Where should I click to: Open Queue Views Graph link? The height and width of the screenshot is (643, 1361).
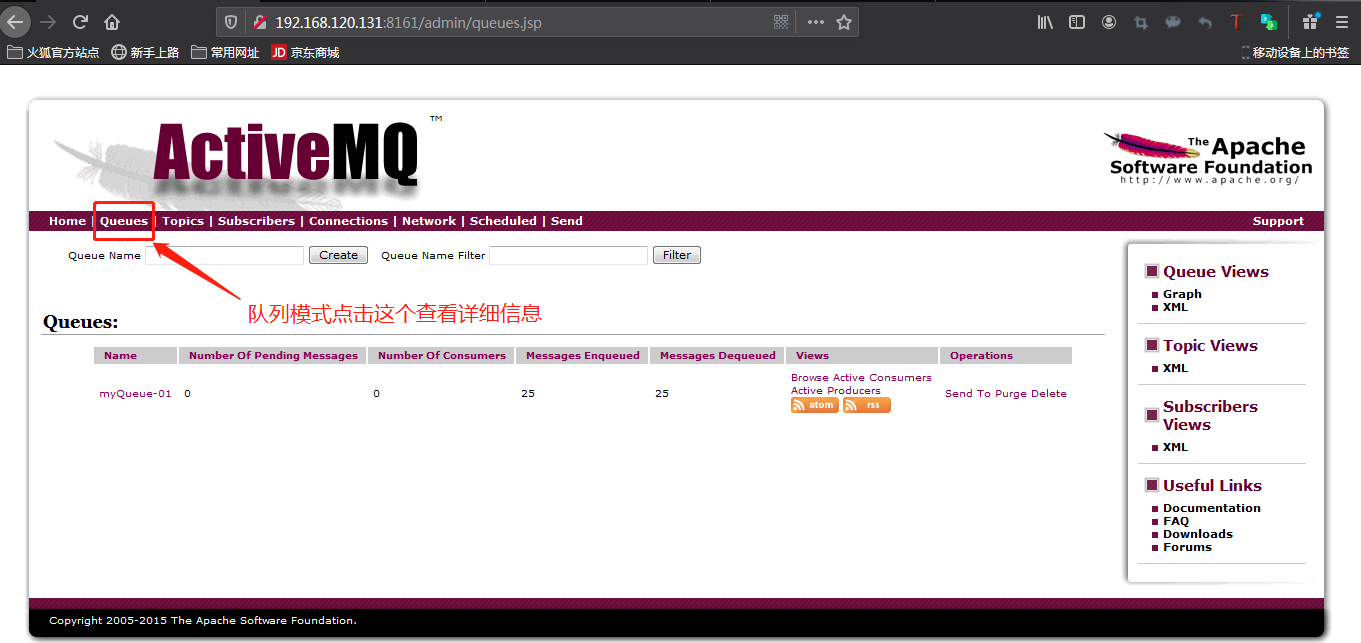tap(1182, 294)
